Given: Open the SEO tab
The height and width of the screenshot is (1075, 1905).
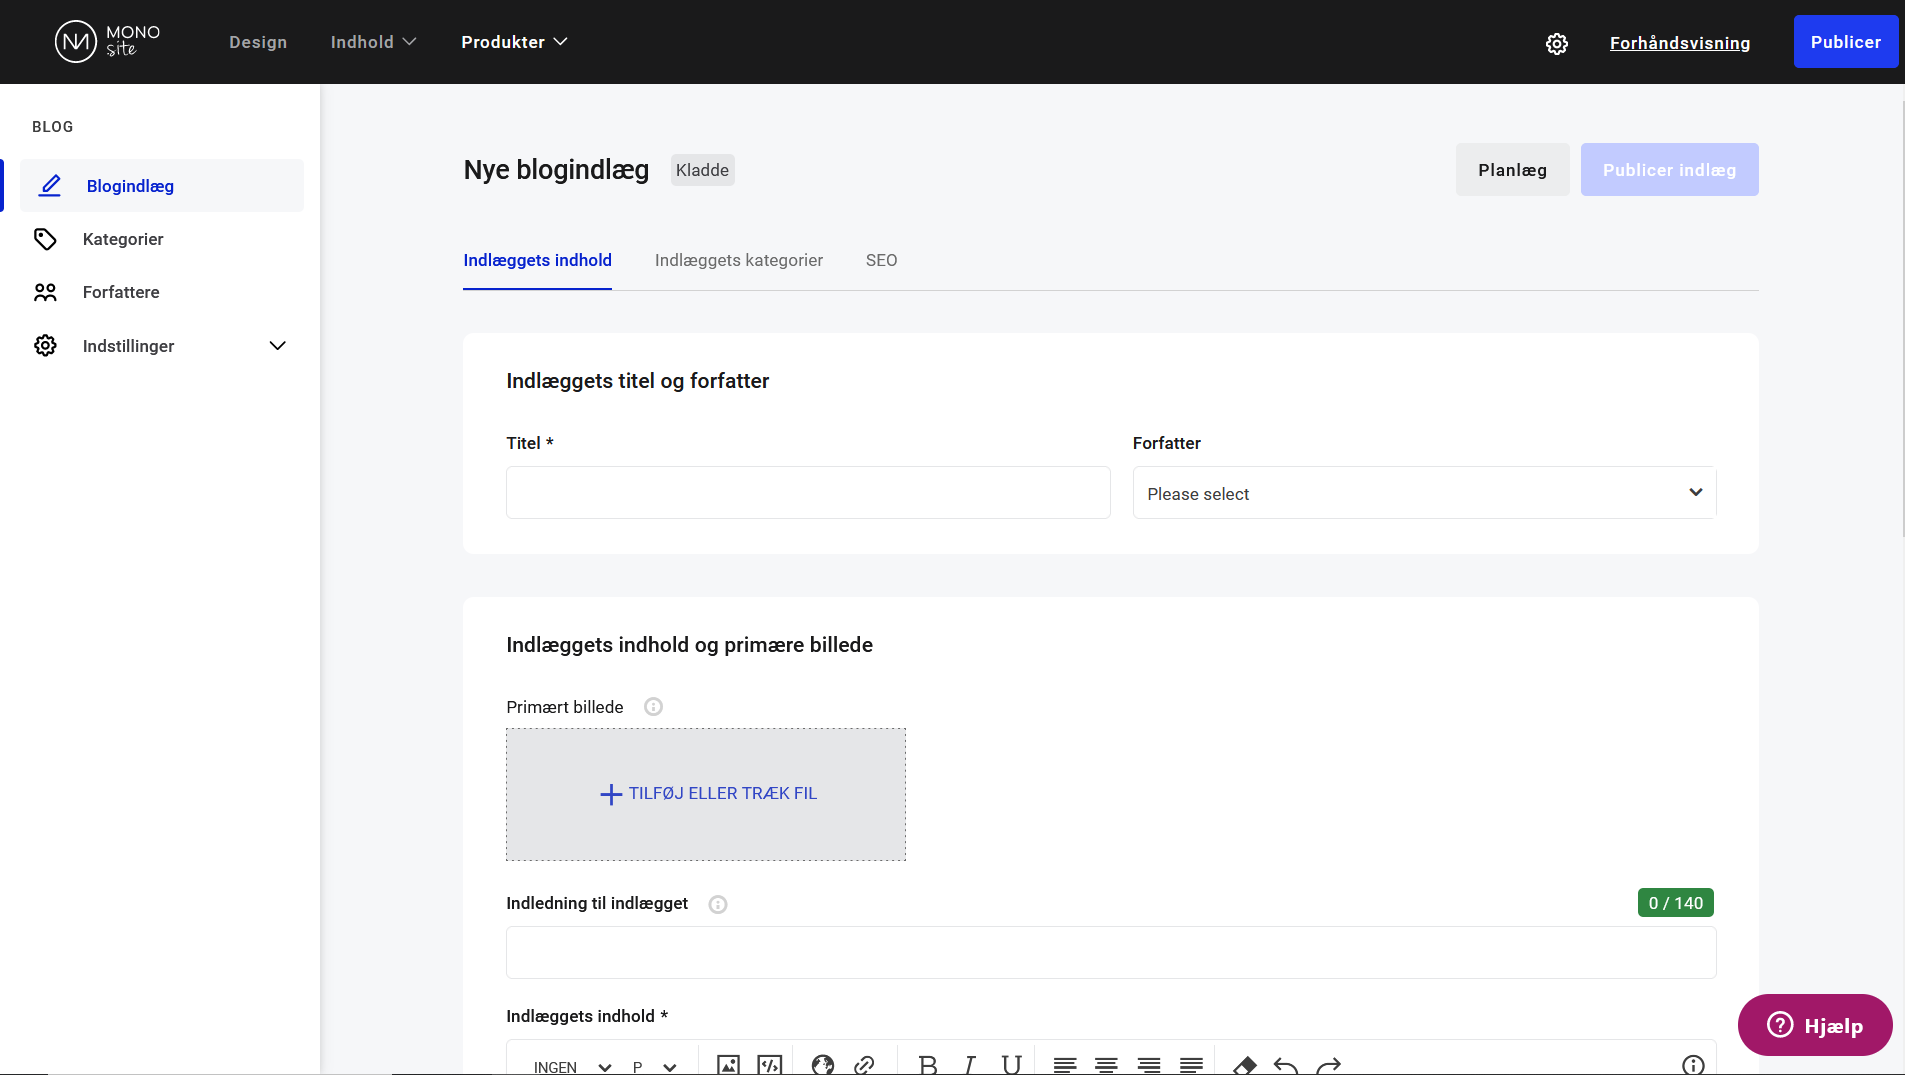Looking at the screenshot, I should tap(881, 260).
